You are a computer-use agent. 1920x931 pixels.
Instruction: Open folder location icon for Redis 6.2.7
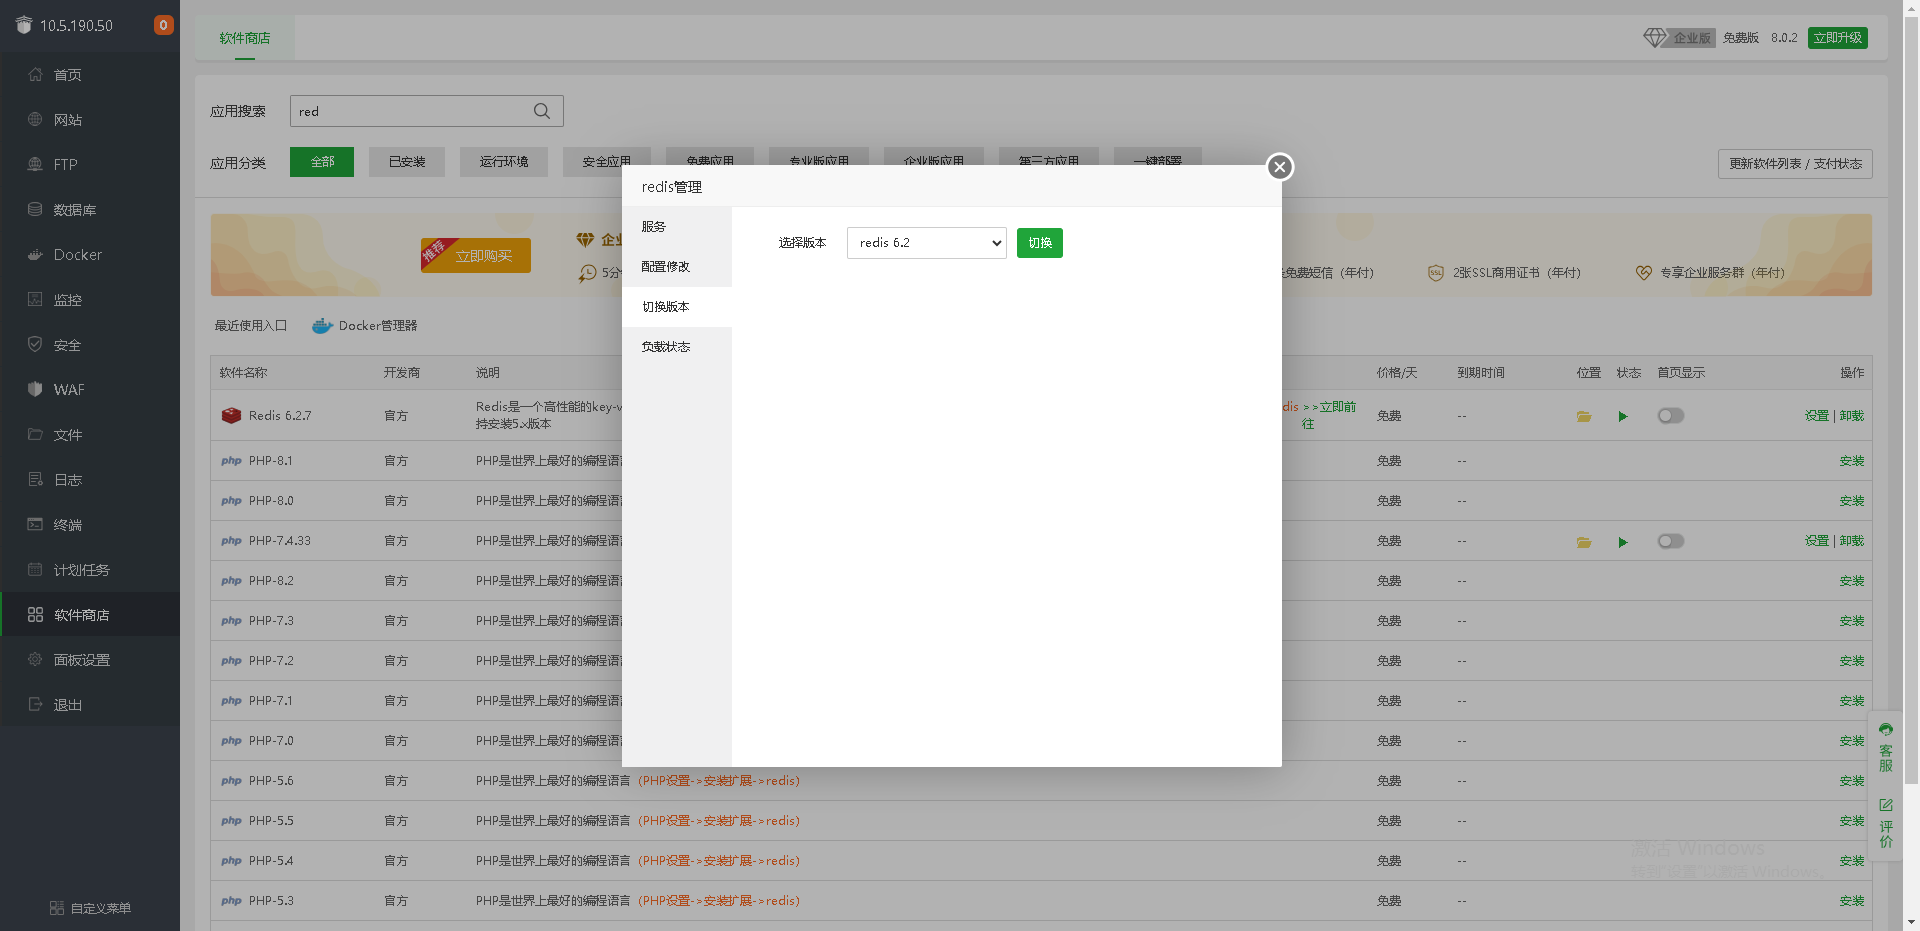point(1584,416)
